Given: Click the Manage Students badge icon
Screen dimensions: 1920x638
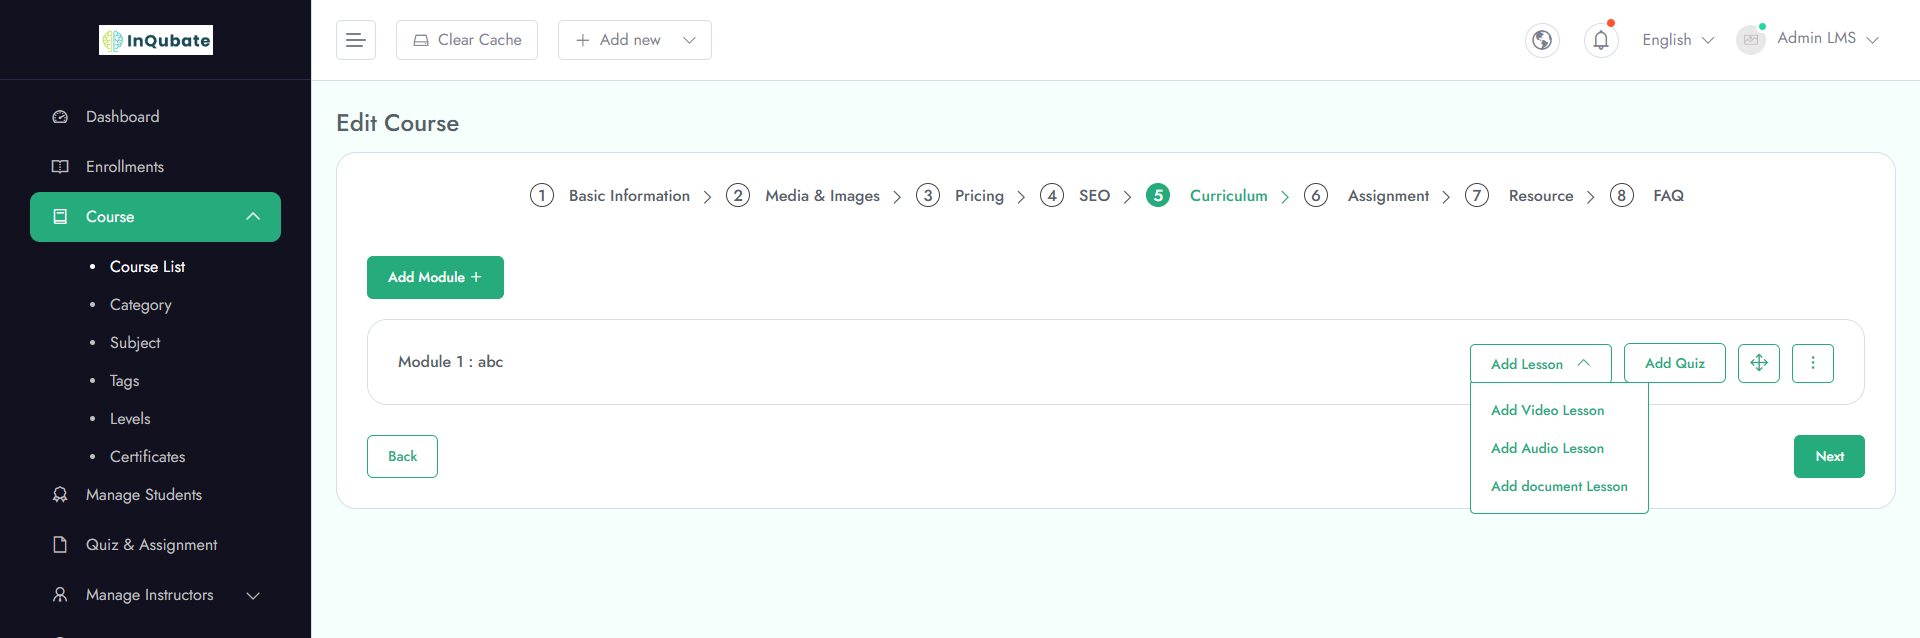Looking at the screenshot, I should point(60,495).
